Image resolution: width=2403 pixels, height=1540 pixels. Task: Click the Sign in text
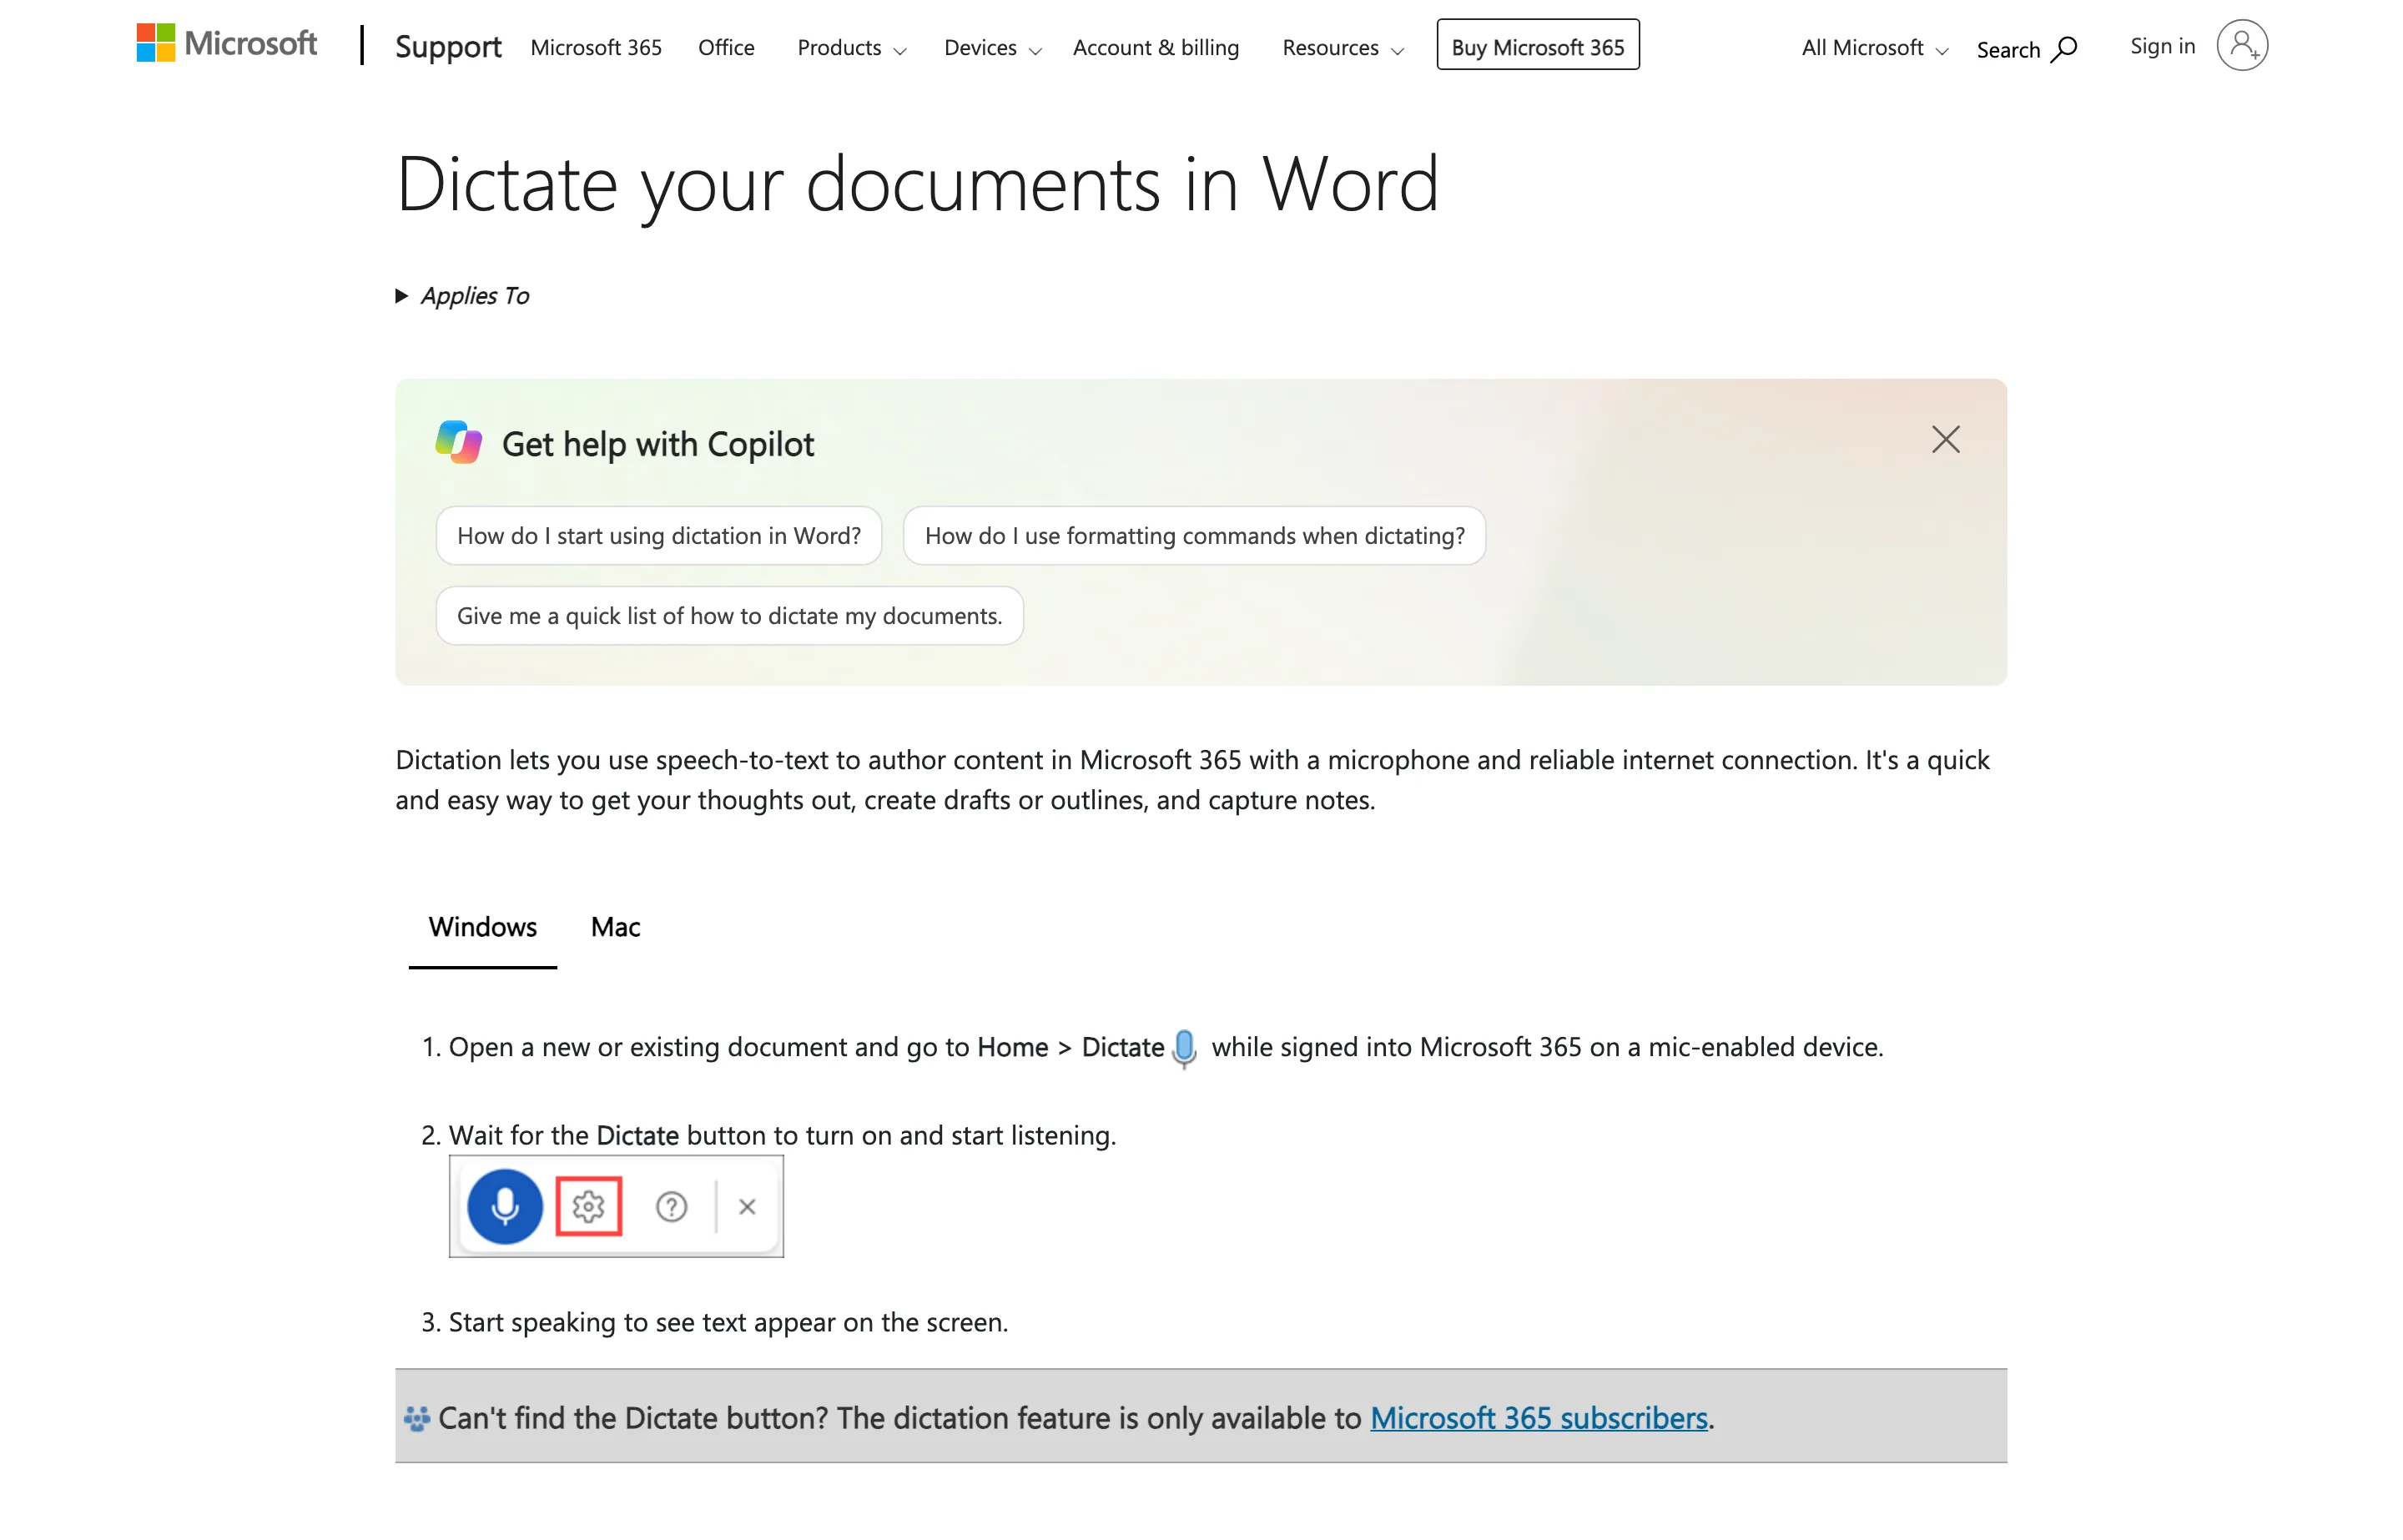click(2162, 46)
